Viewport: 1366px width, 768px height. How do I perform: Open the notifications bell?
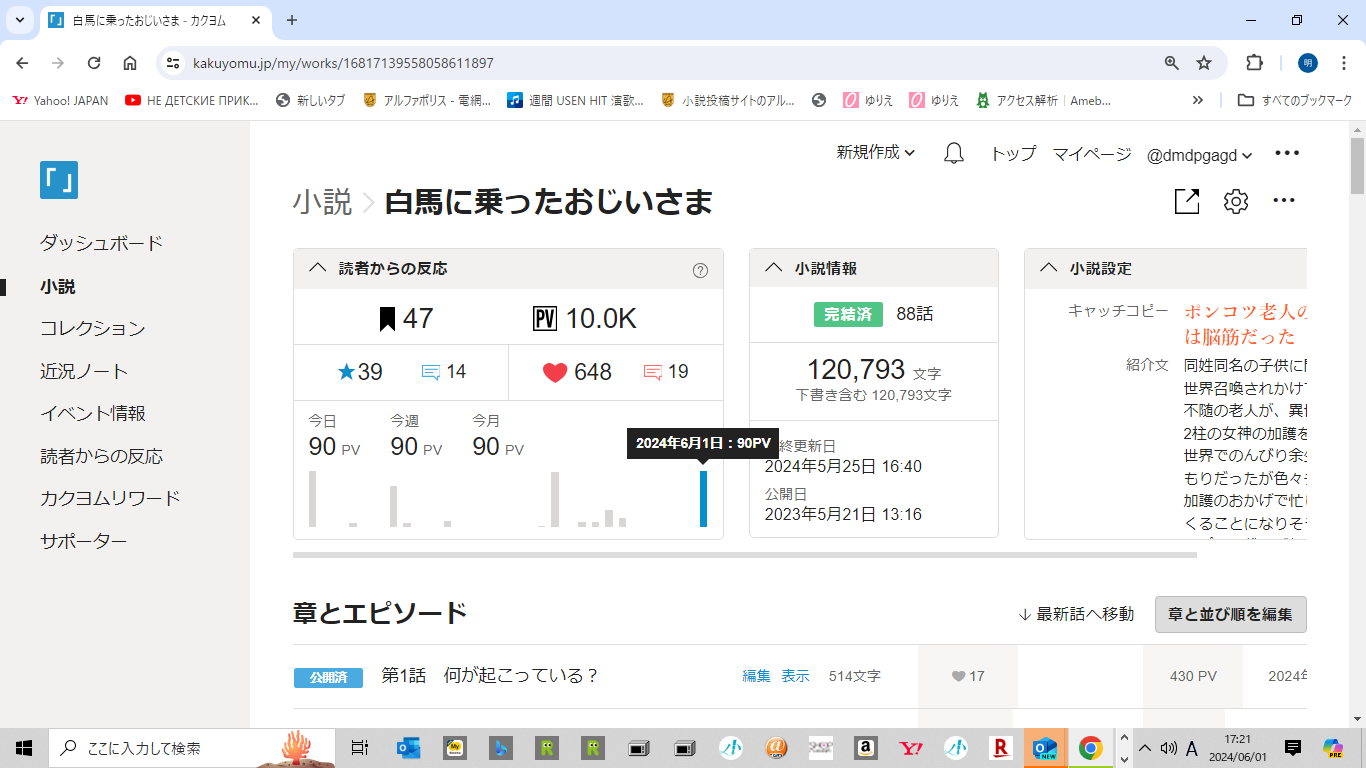coord(954,154)
